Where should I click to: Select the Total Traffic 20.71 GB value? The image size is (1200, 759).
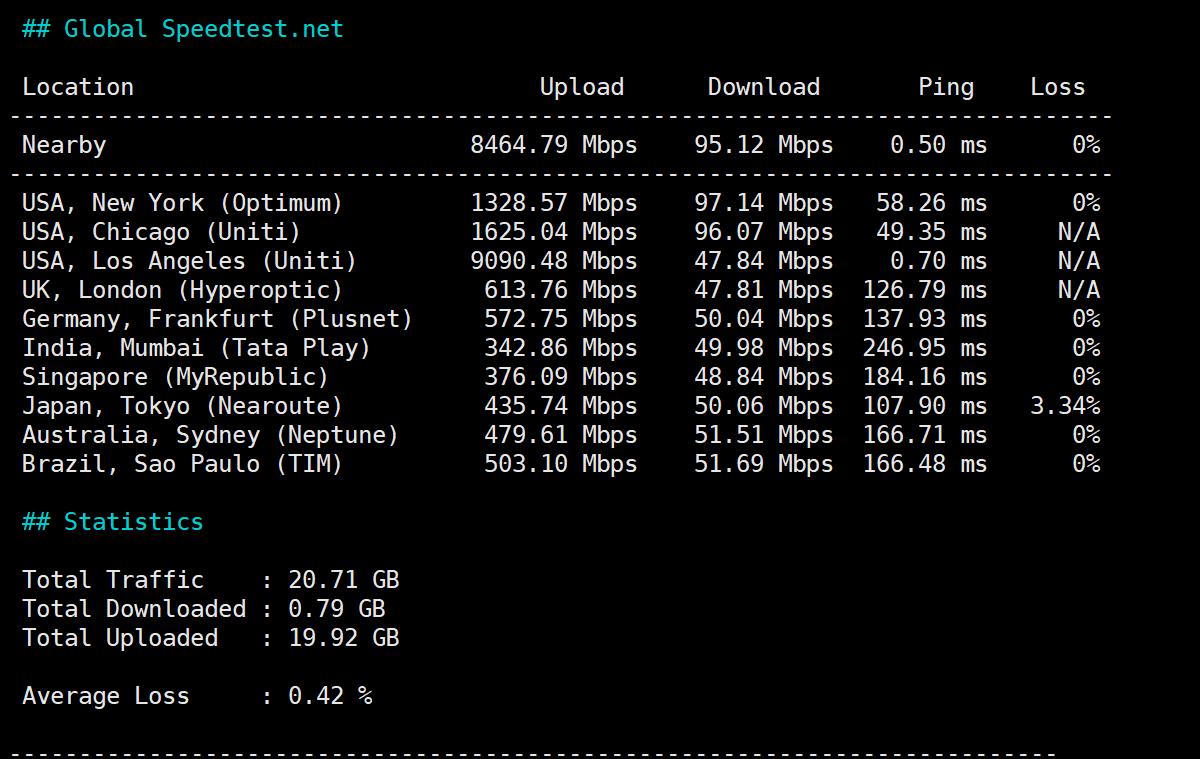click(x=343, y=580)
